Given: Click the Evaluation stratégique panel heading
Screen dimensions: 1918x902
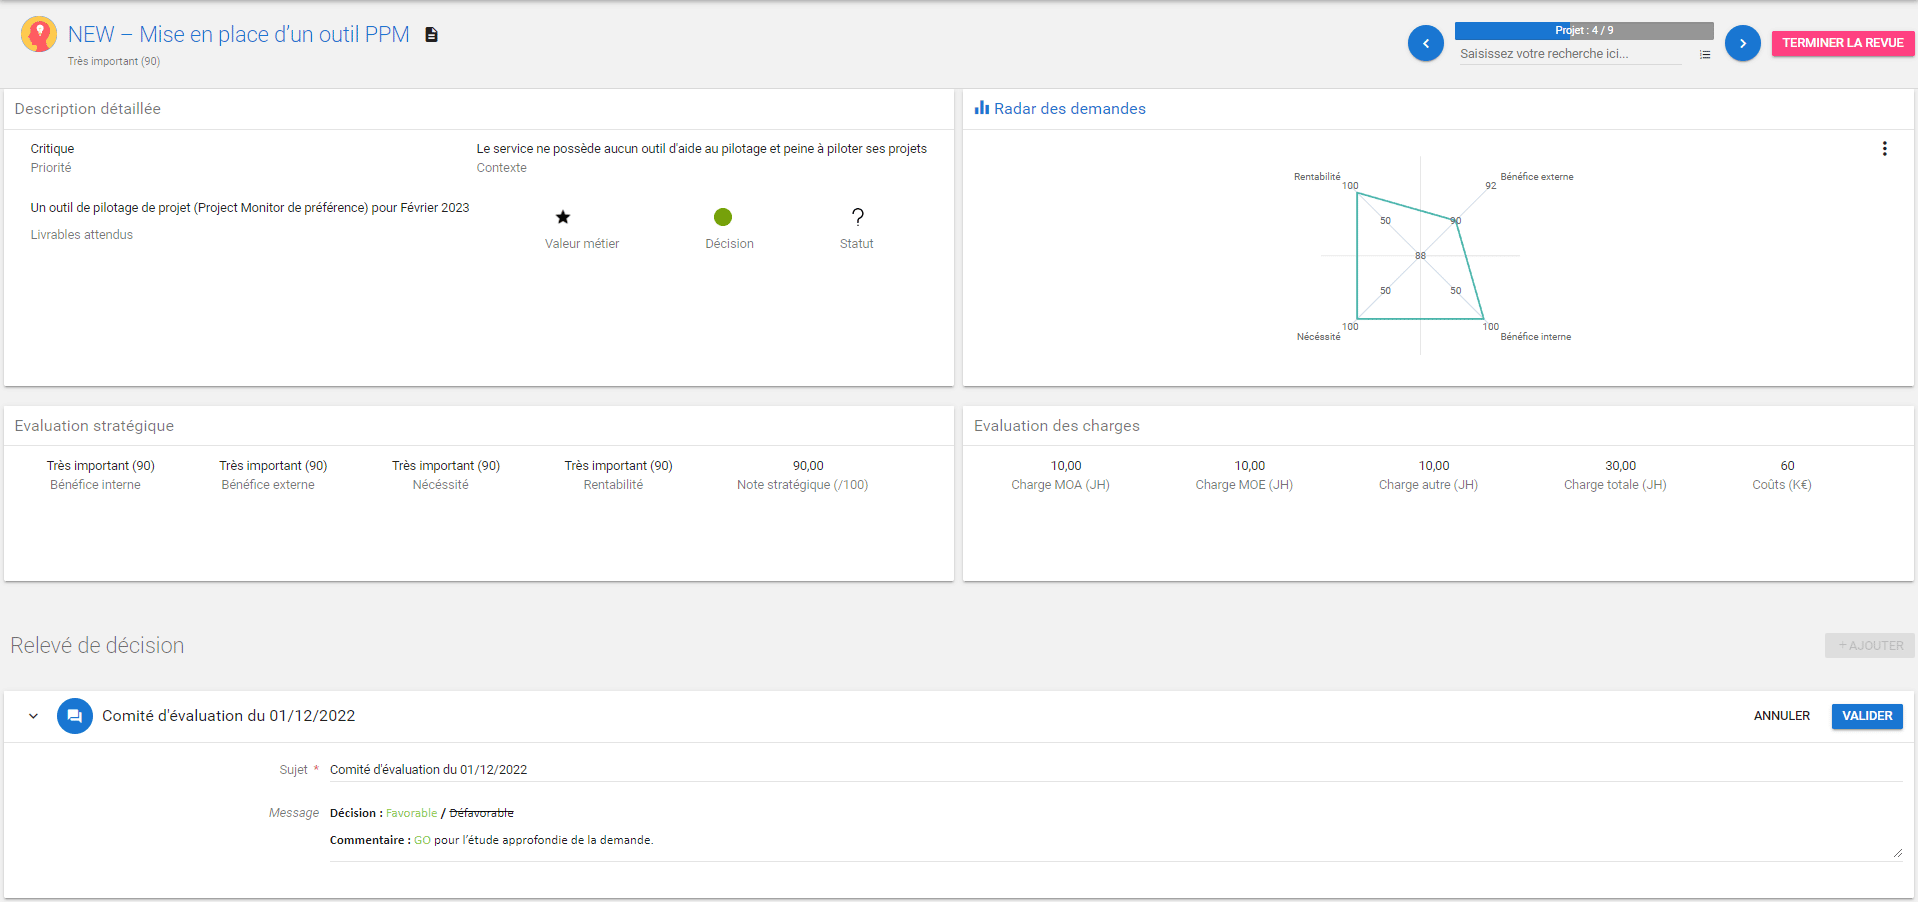Looking at the screenshot, I should (94, 426).
